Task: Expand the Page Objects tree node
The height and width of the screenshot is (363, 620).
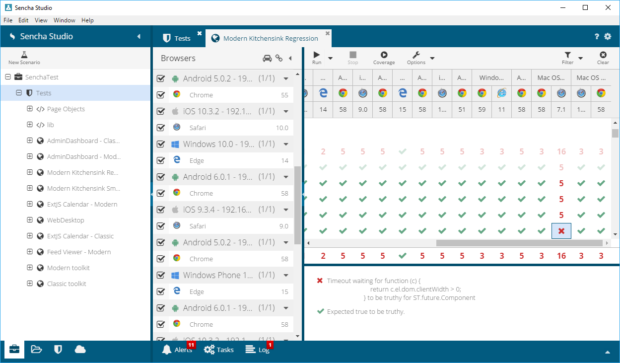Action: point(30,109)
